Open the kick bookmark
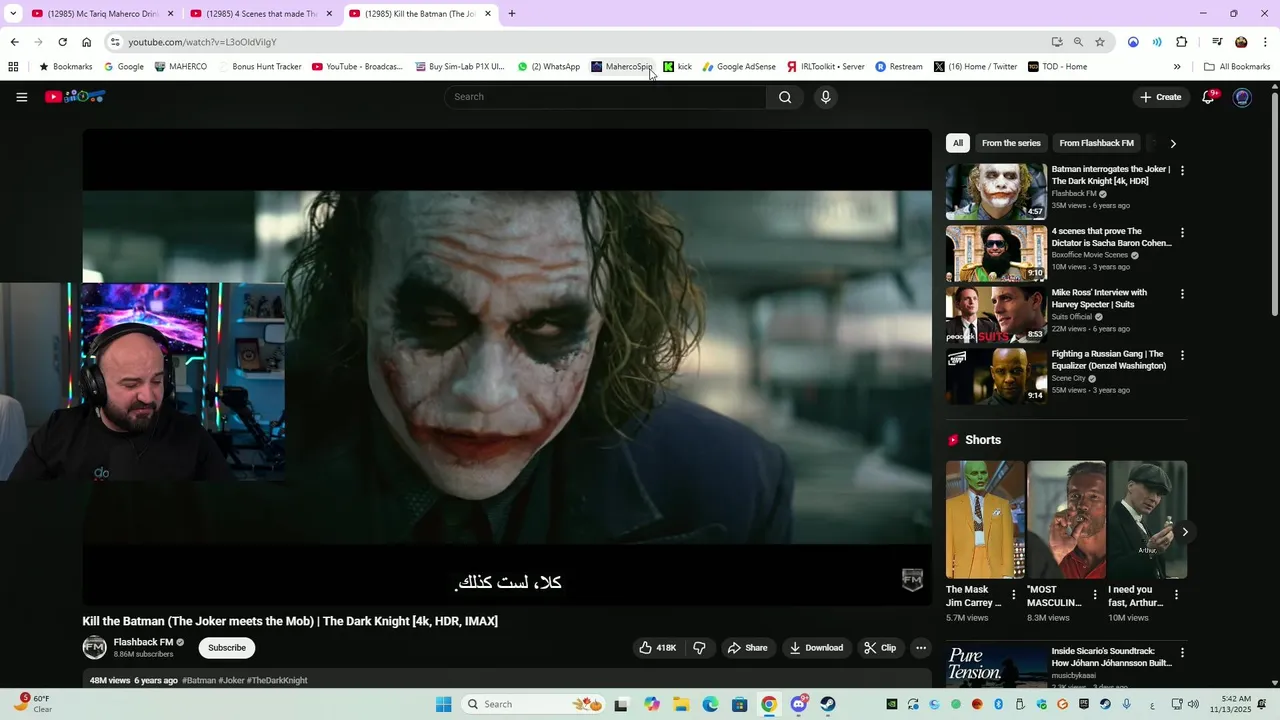The width and height of the screenshot is (1280, 720). coord(677,67)
